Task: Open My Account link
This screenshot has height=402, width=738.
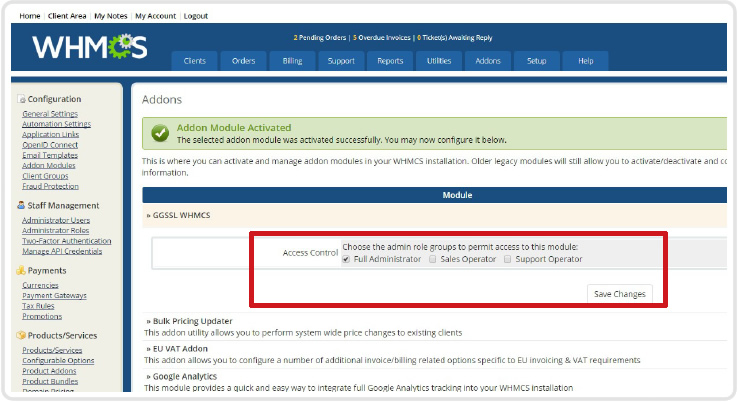Action: point(155,16)
